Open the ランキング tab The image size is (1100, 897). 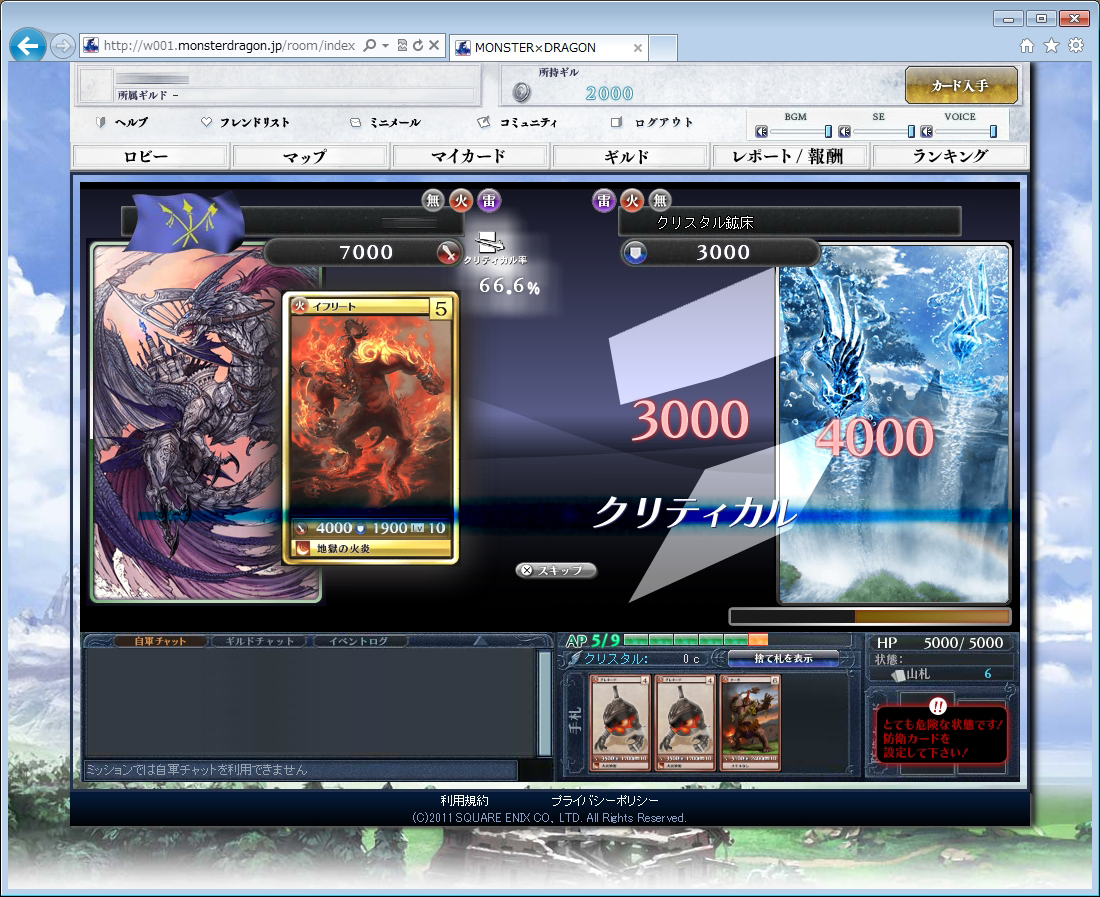tap(950, 156)
